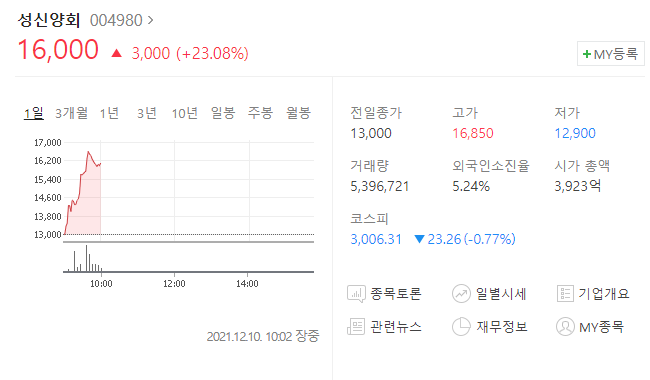Switch chart to 3년 range

(x=147, y=113)
